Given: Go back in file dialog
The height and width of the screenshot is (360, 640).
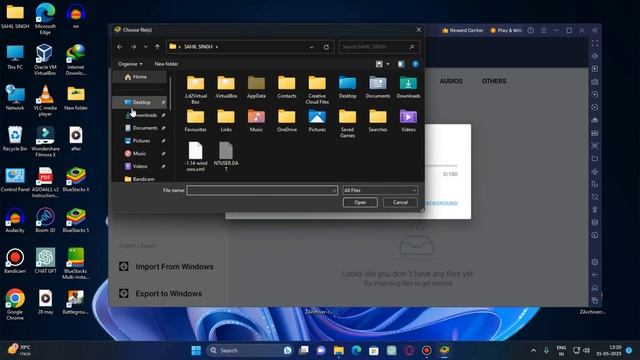Looking at the screenshot, I should 120,47.
